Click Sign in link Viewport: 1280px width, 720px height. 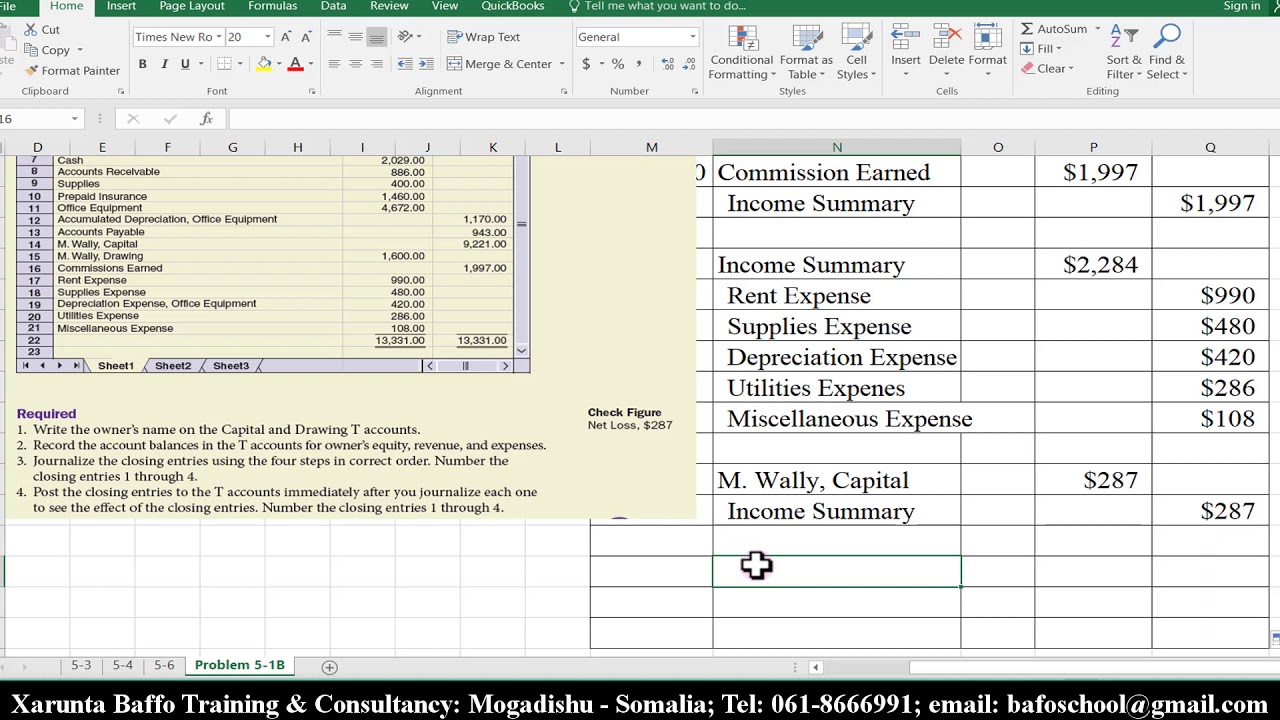pyautogui.click(x=1242, y=6)
